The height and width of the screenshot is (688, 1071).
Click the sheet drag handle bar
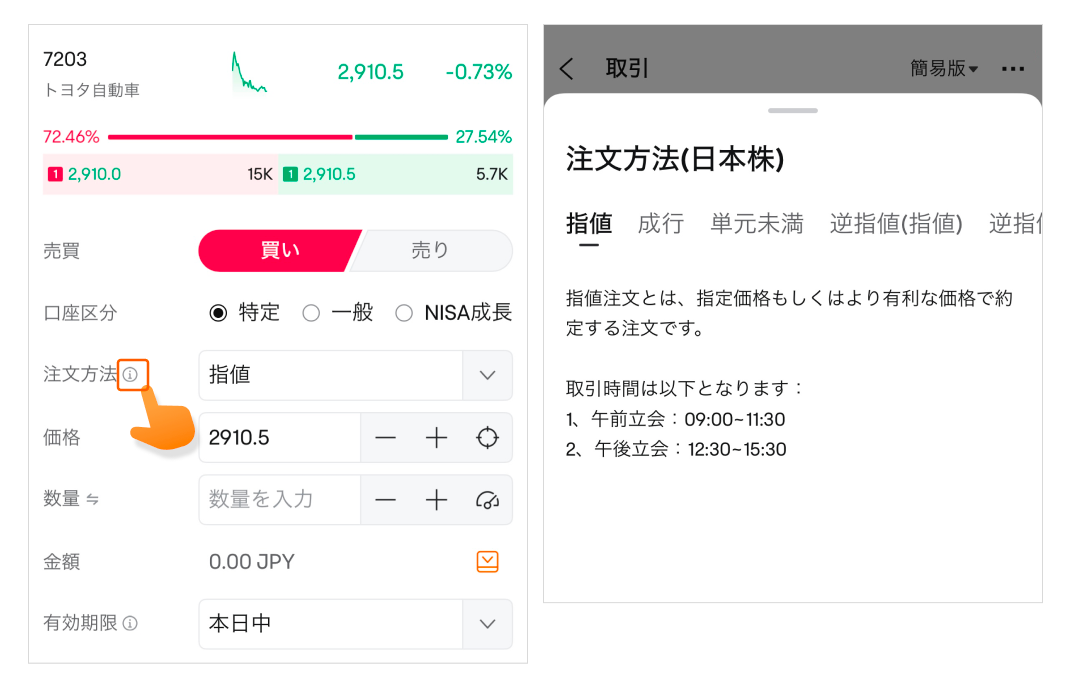[x=793, y=109]
